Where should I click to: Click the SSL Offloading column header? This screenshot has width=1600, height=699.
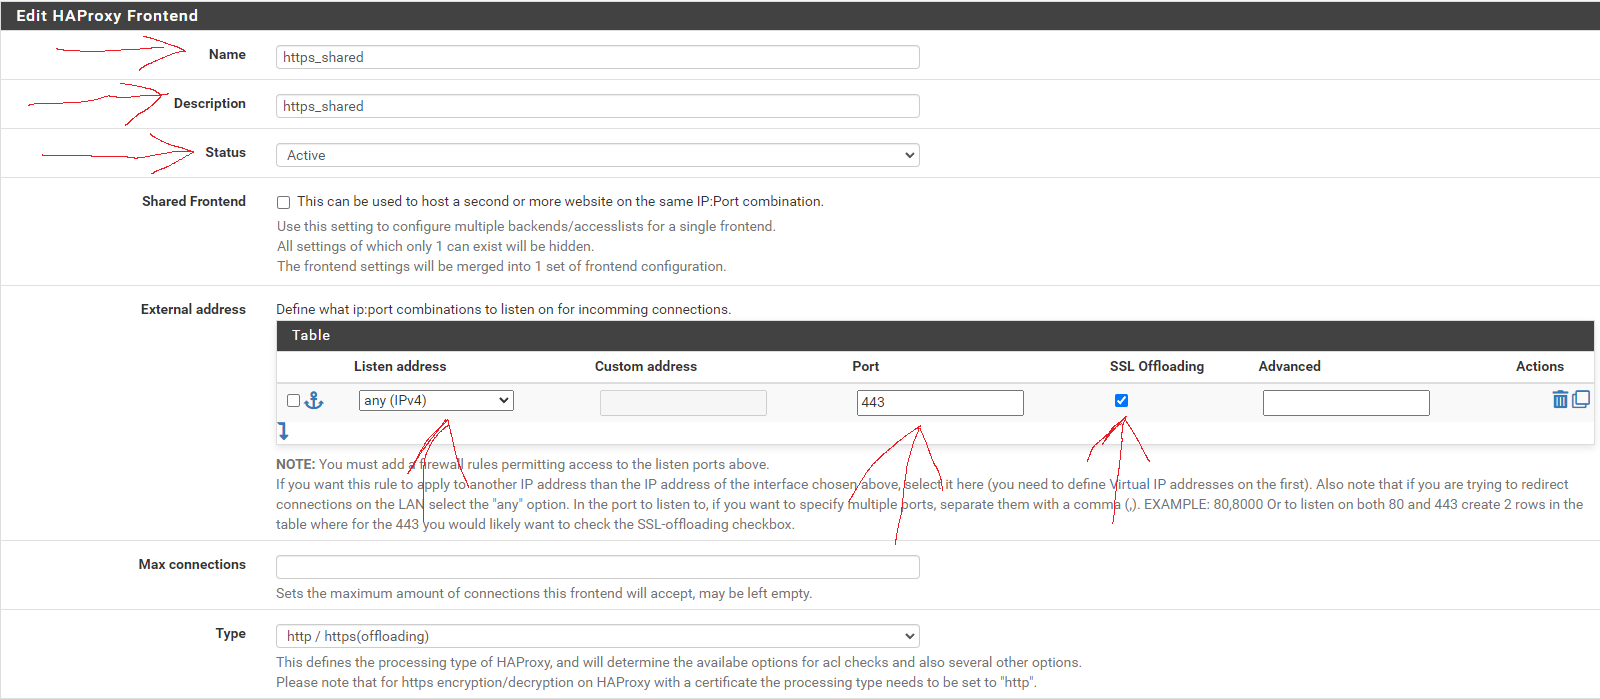(1157, 366)
